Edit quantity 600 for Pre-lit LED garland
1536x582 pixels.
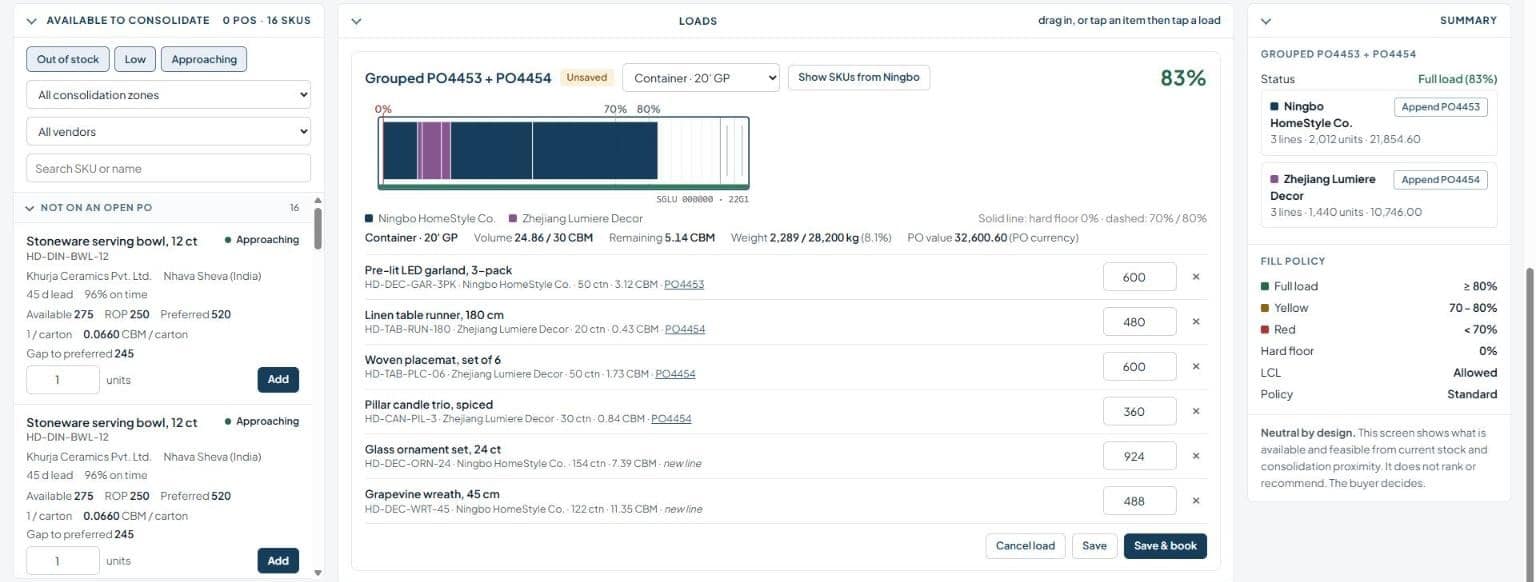point(1139,277)
